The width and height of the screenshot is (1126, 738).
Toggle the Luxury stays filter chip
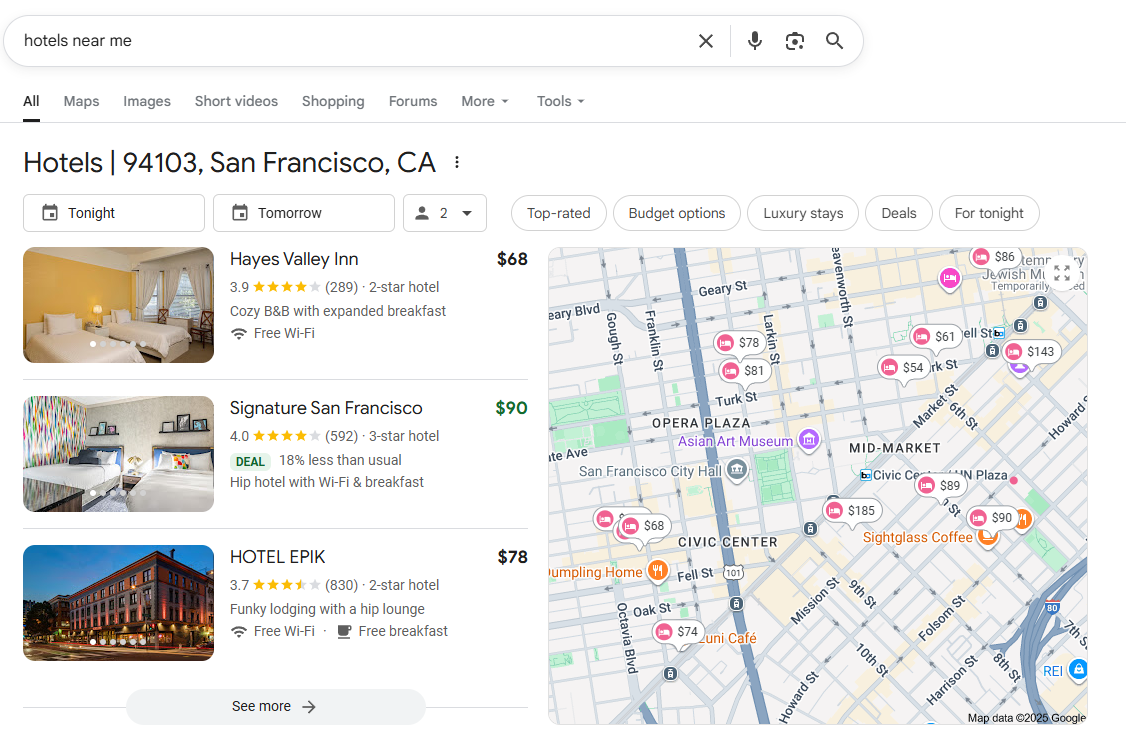pos(803,213)
